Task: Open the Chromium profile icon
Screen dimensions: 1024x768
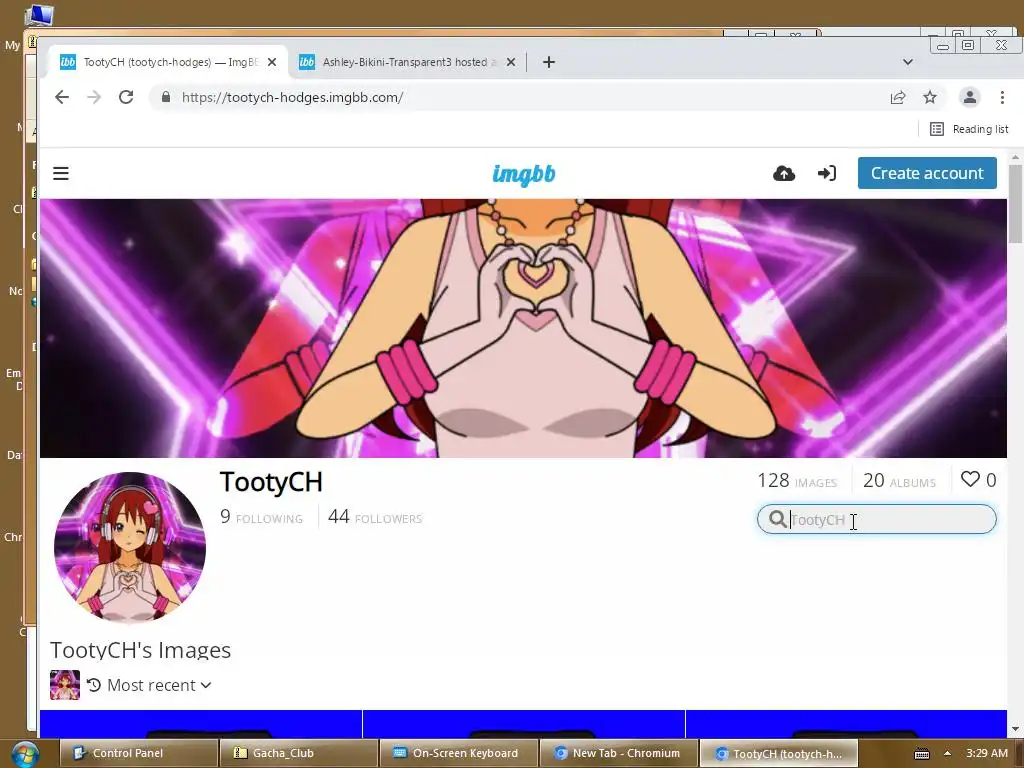Action: coord(969,97)
